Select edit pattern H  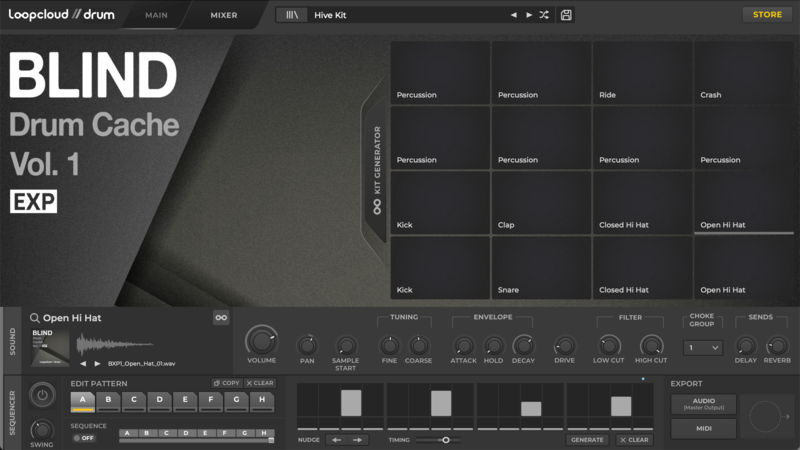click(262, 402)
